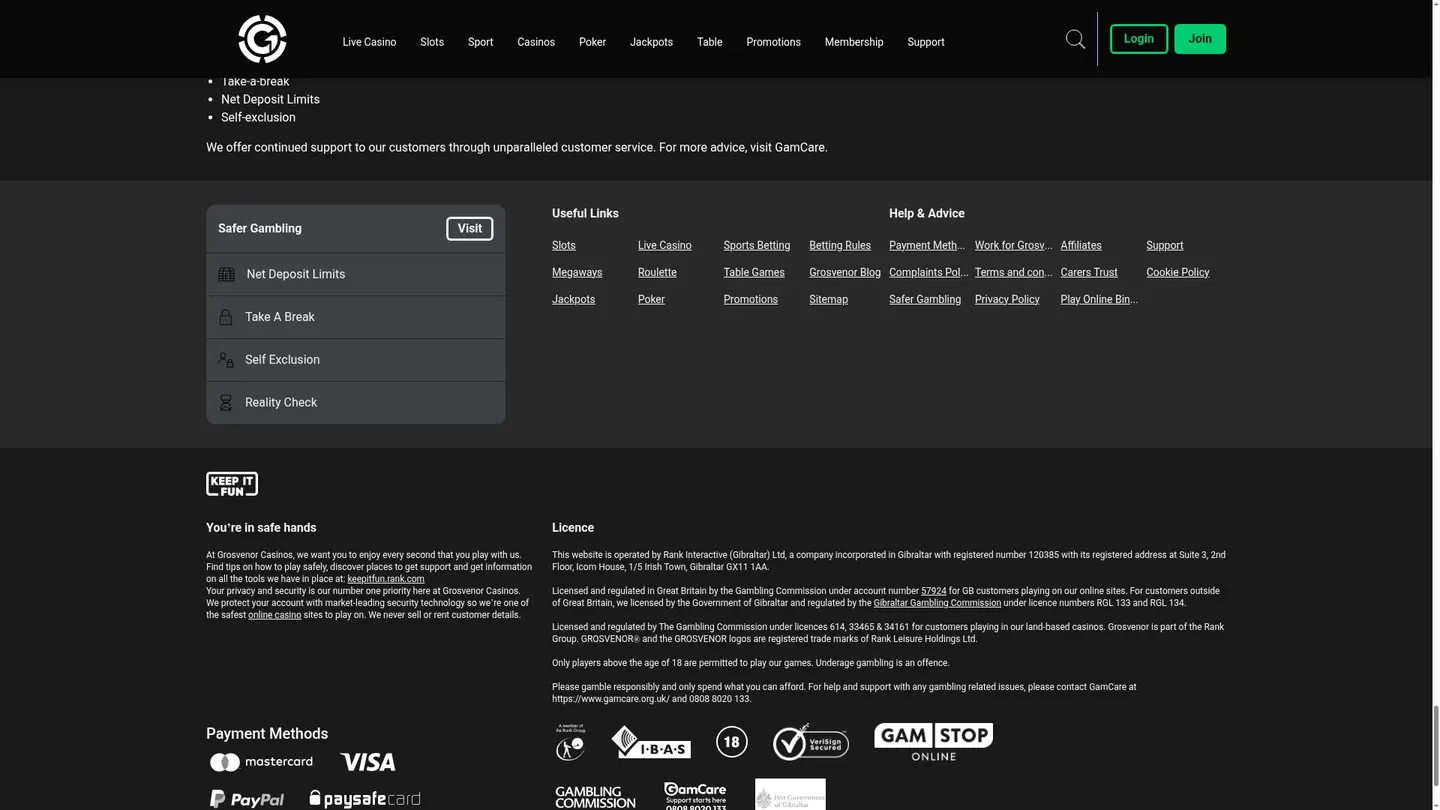
Task: Open licence account number 57924 link
Action: 934,591
